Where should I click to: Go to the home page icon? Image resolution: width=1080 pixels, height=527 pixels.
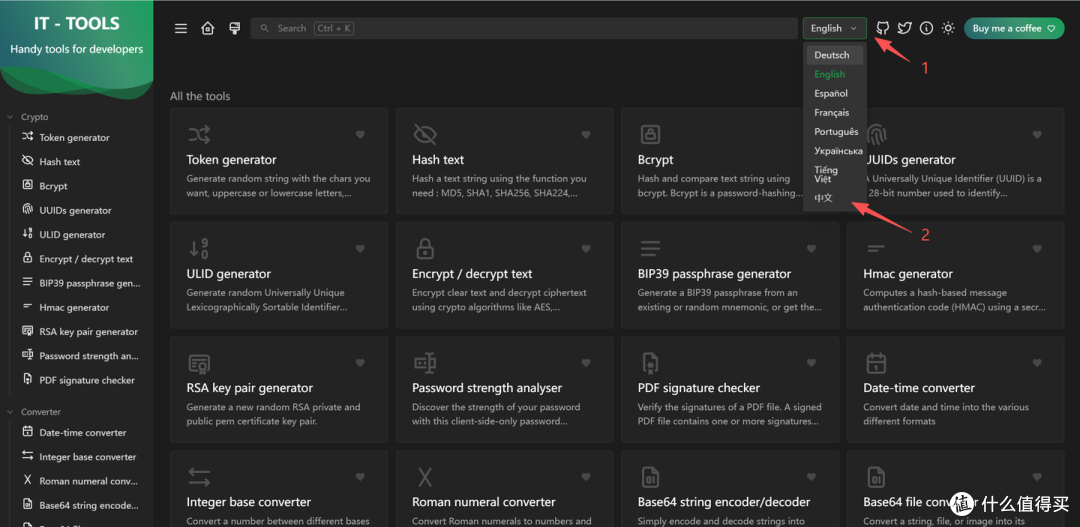(x=207, y=28)
